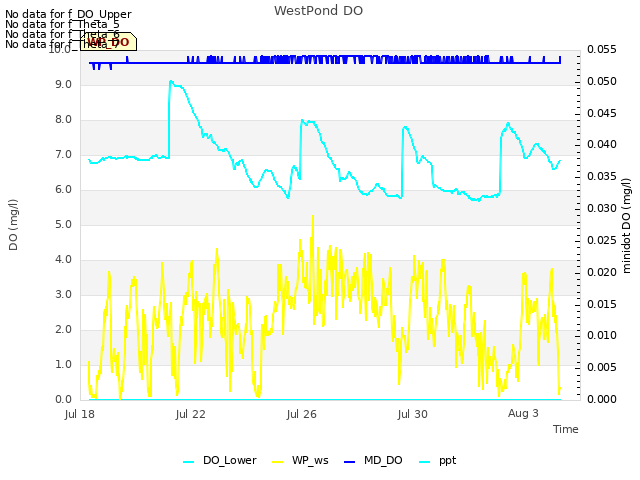Click the 0.055 right axis tick label
Viewport: 640px width, 480px height.
pos(602,49)
